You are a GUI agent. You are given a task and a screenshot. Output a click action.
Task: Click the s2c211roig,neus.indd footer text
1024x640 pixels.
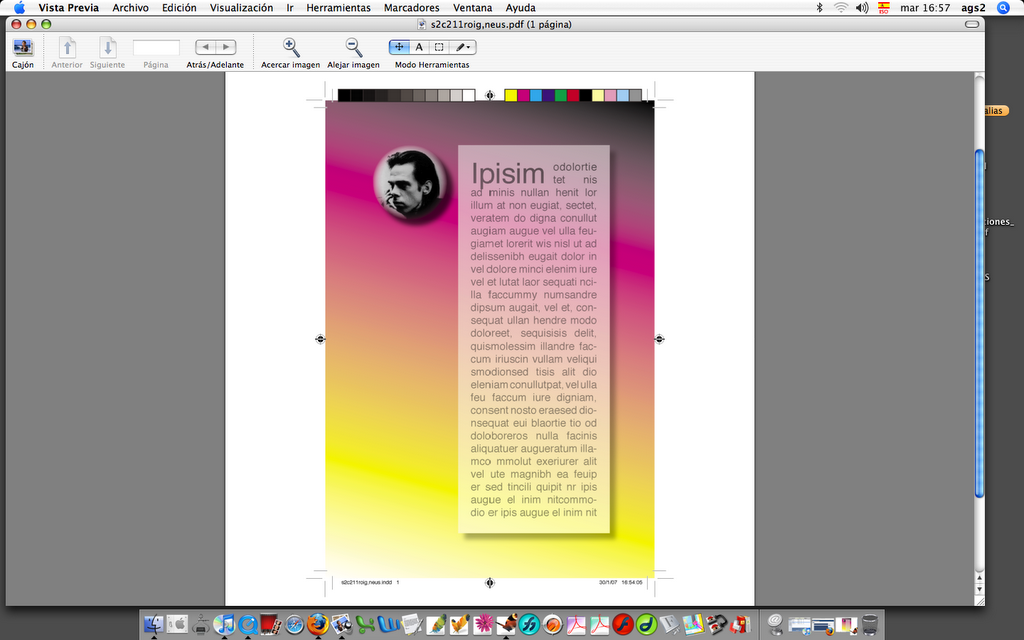[x=366, y=582]
